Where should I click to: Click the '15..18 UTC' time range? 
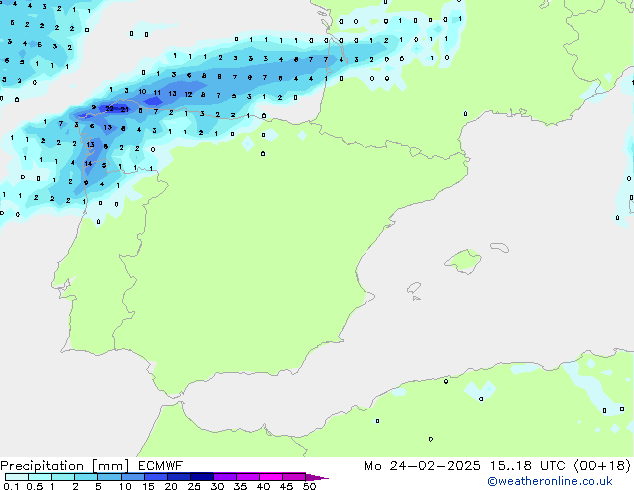527,466
